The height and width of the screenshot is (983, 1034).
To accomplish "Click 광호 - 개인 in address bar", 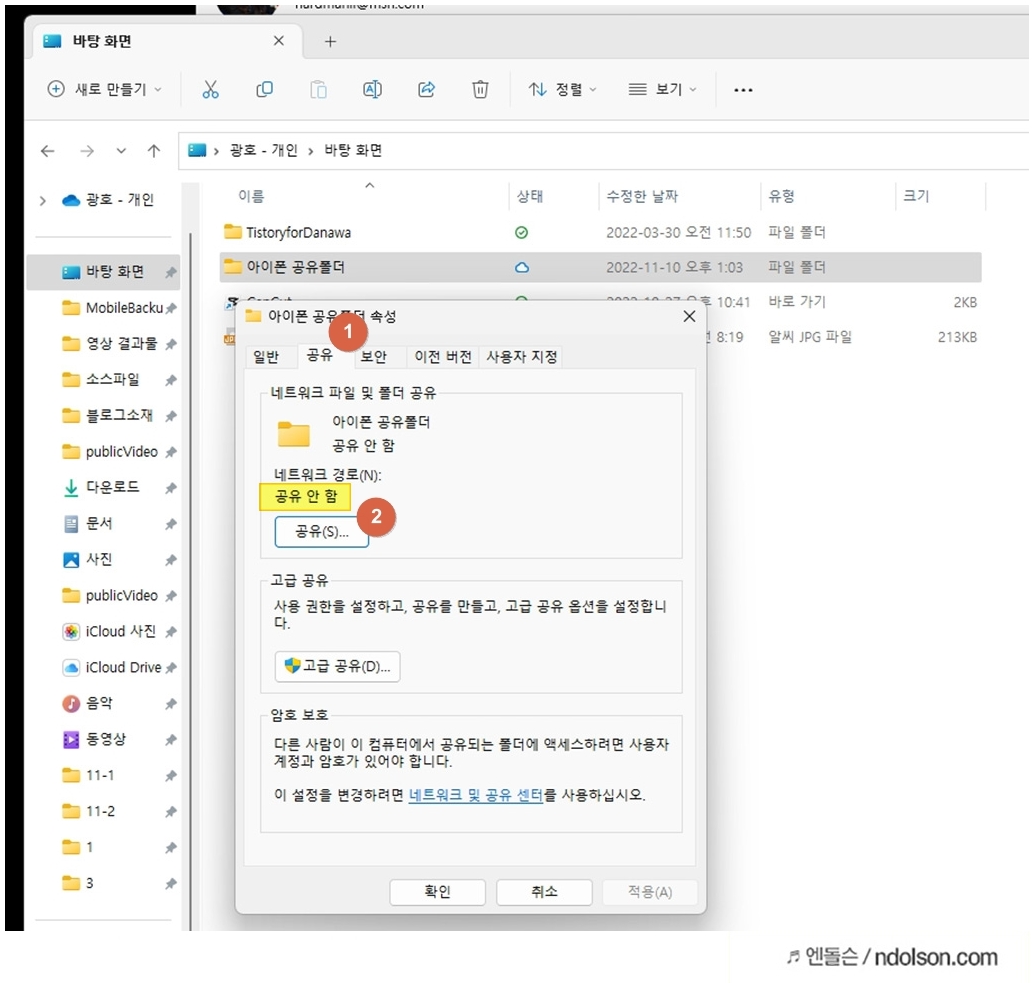I will pos(264,150).
